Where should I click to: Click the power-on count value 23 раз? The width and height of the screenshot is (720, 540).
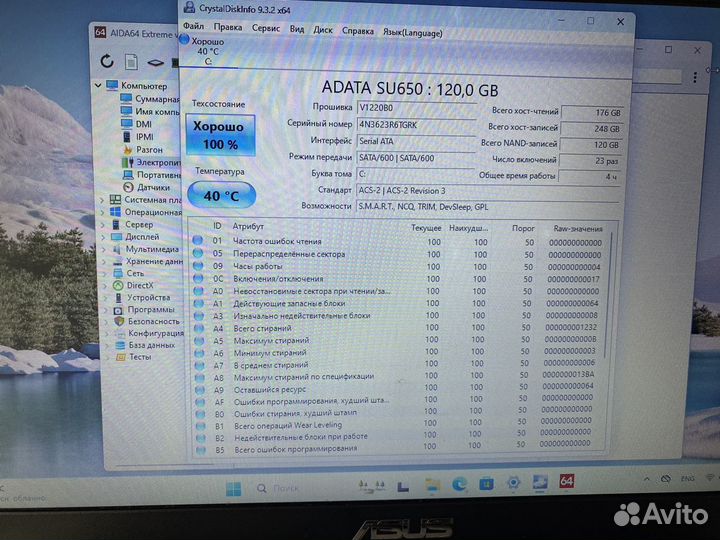point(590,161)
